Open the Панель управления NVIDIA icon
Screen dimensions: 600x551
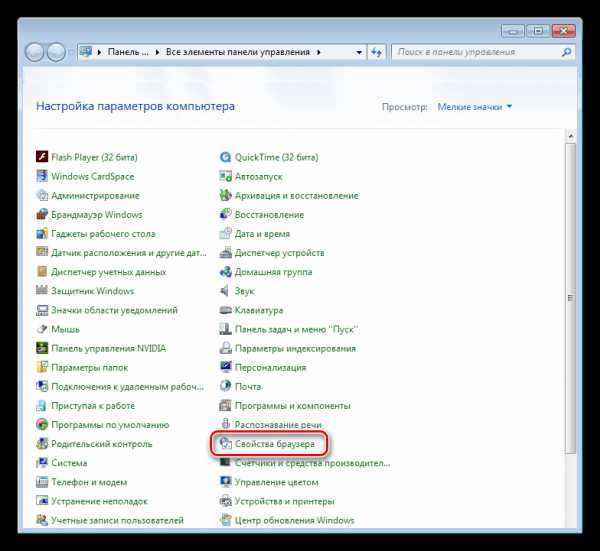tap(42, 348)
